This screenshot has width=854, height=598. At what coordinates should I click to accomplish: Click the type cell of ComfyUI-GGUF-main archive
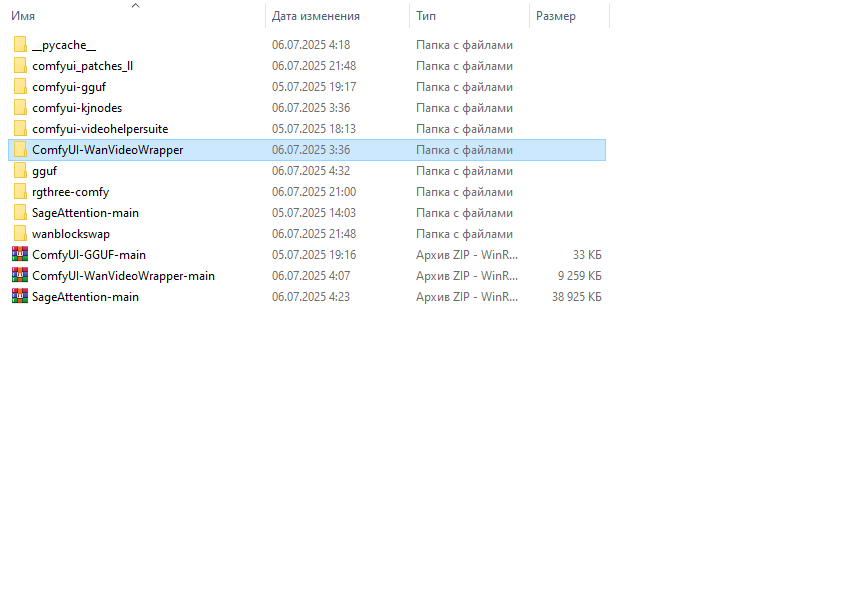click(467, 254)
